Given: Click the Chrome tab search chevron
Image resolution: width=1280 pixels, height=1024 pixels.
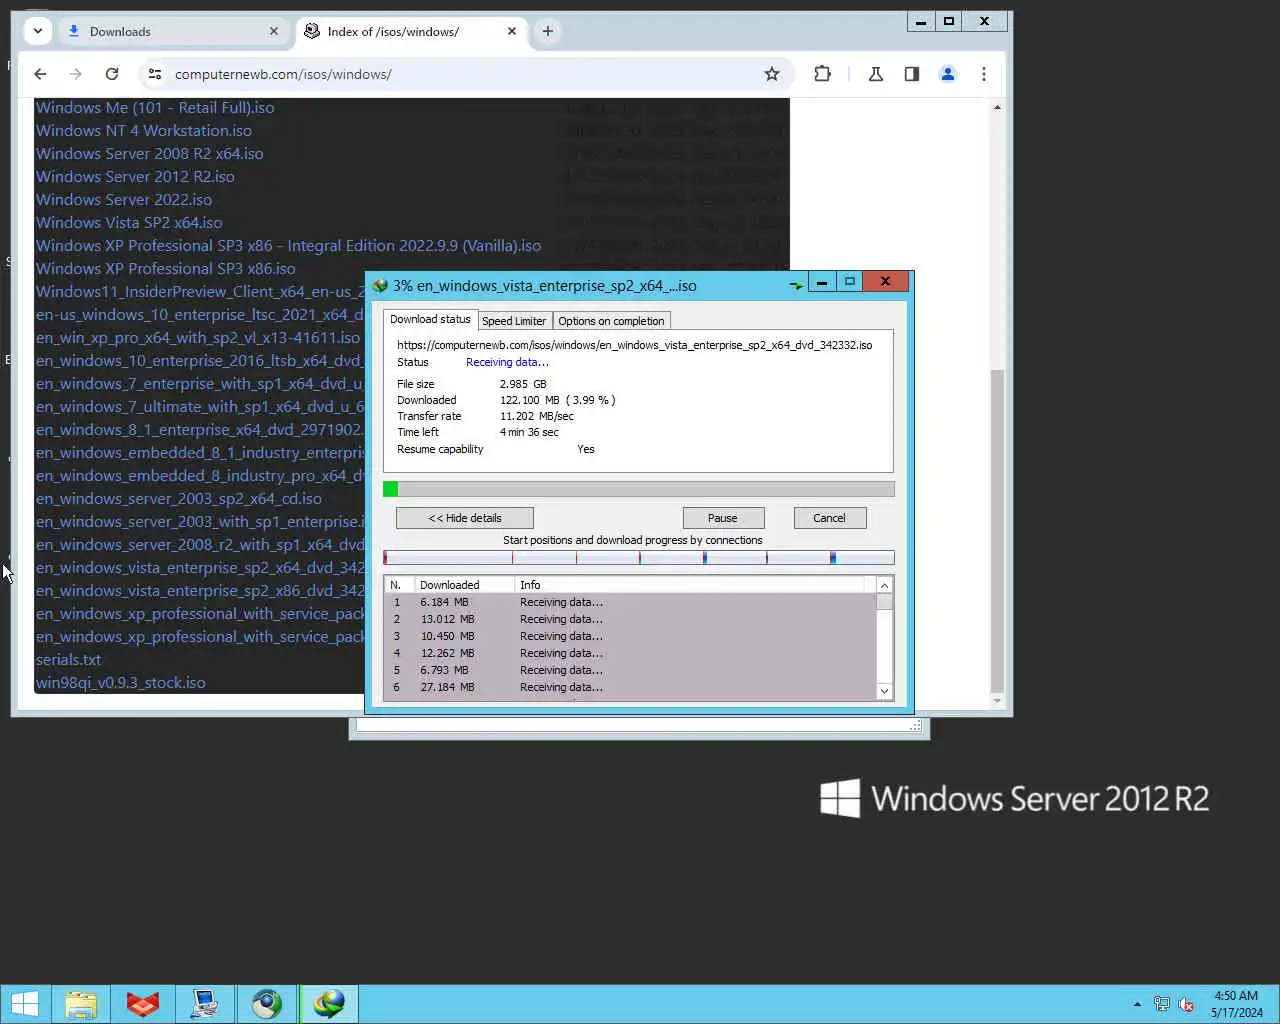Looking at the screenshot, I should [x=37, y=31].
